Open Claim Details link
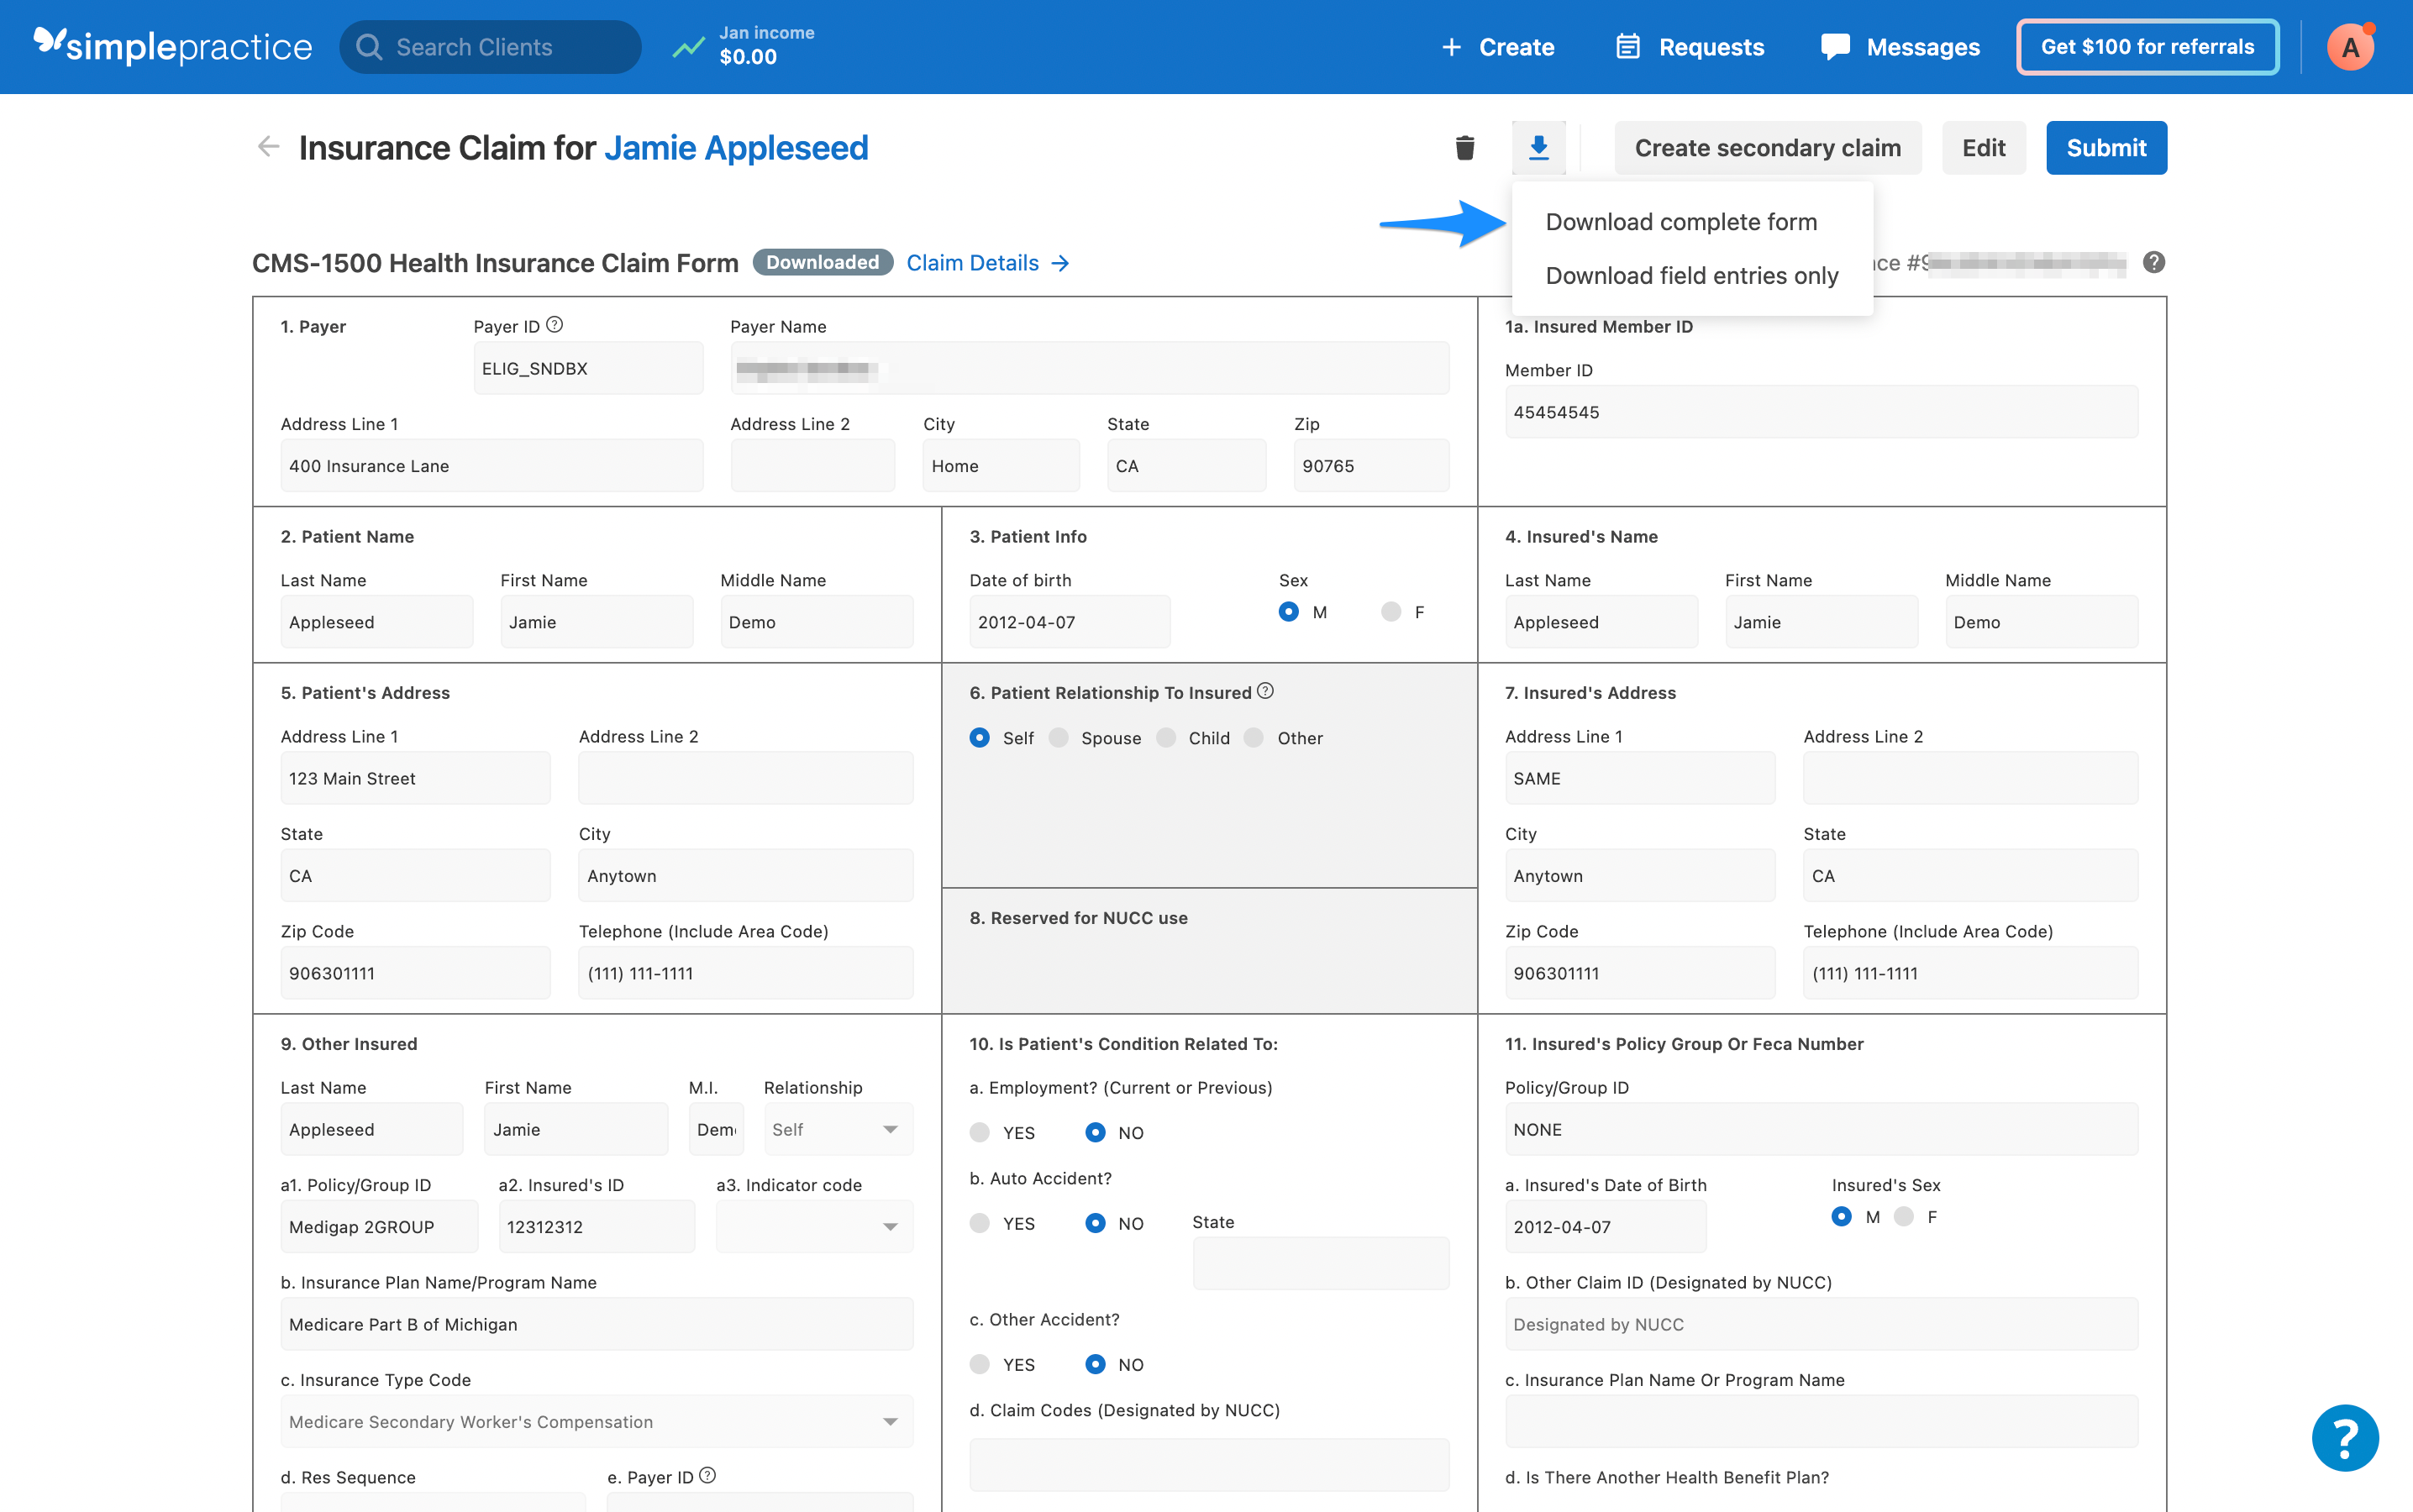 [973, 262]
